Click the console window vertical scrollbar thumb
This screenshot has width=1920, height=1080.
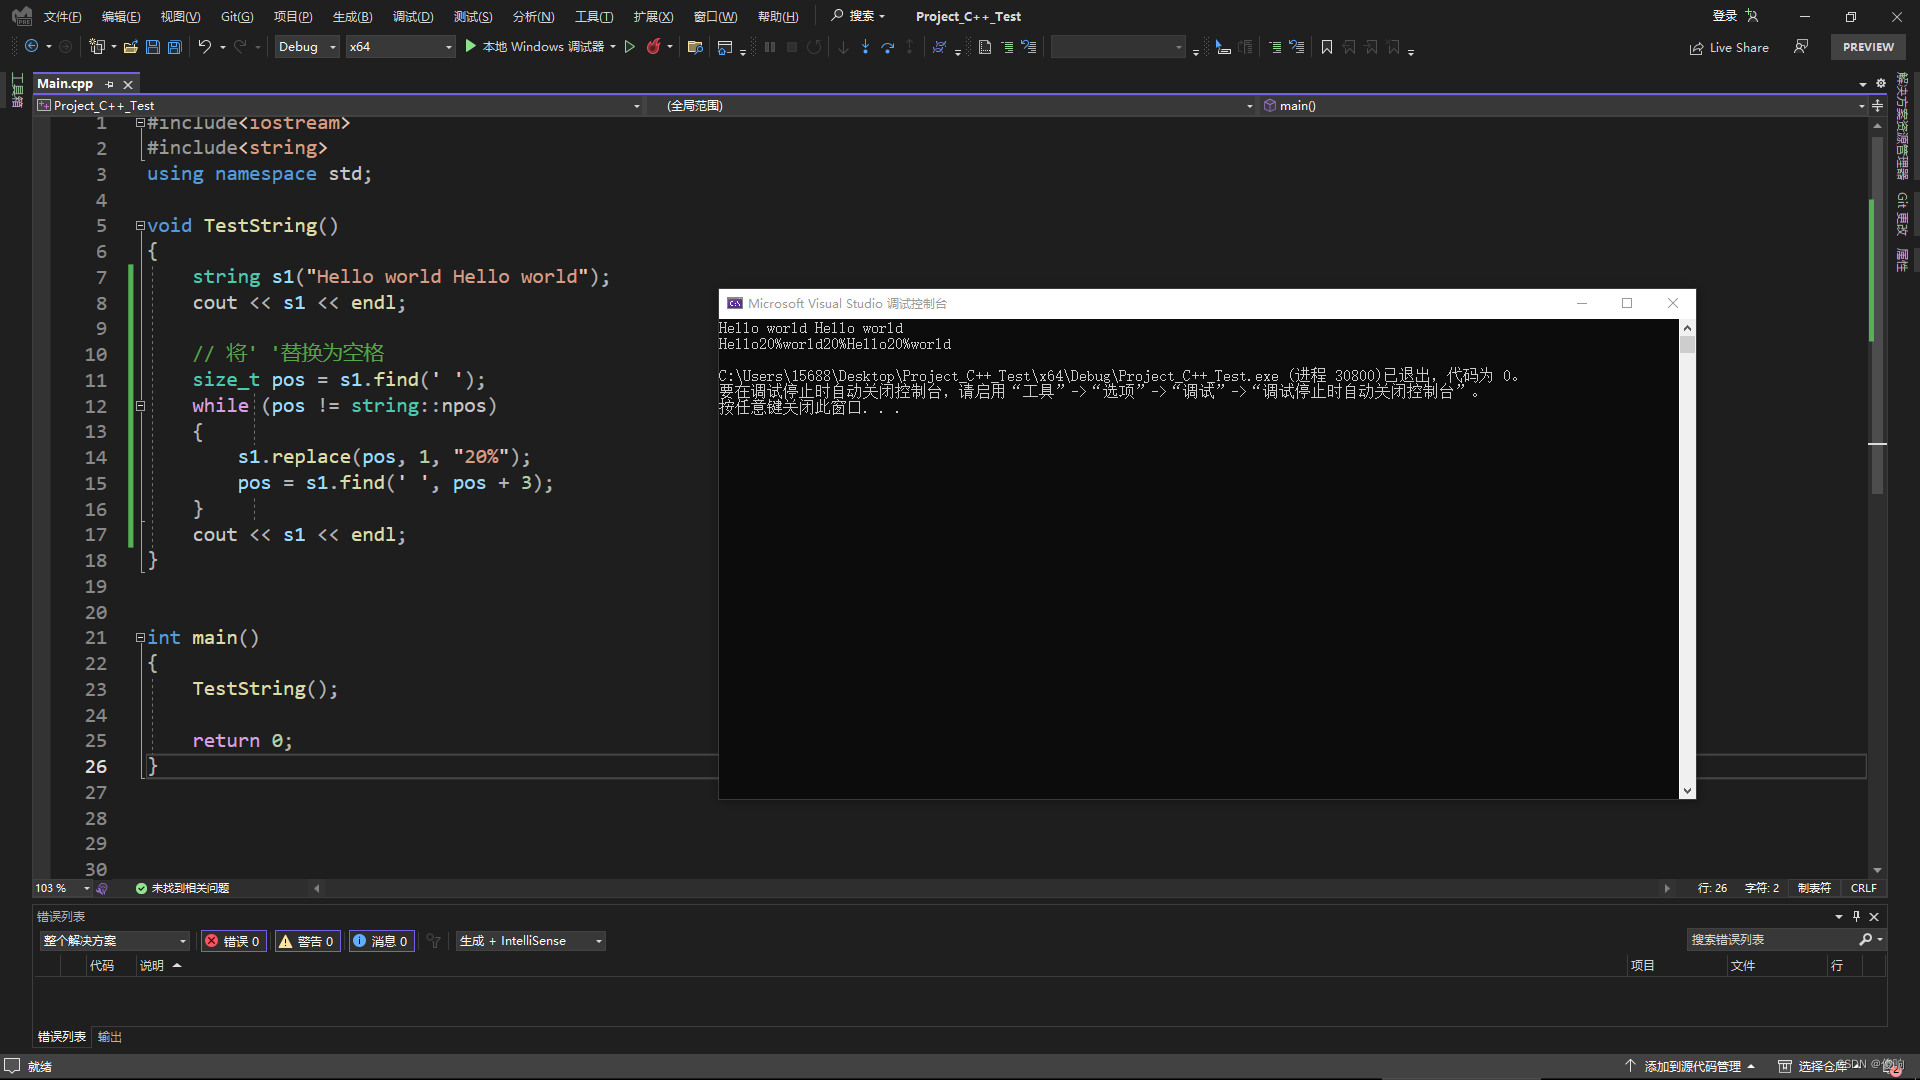point(1687,345)
